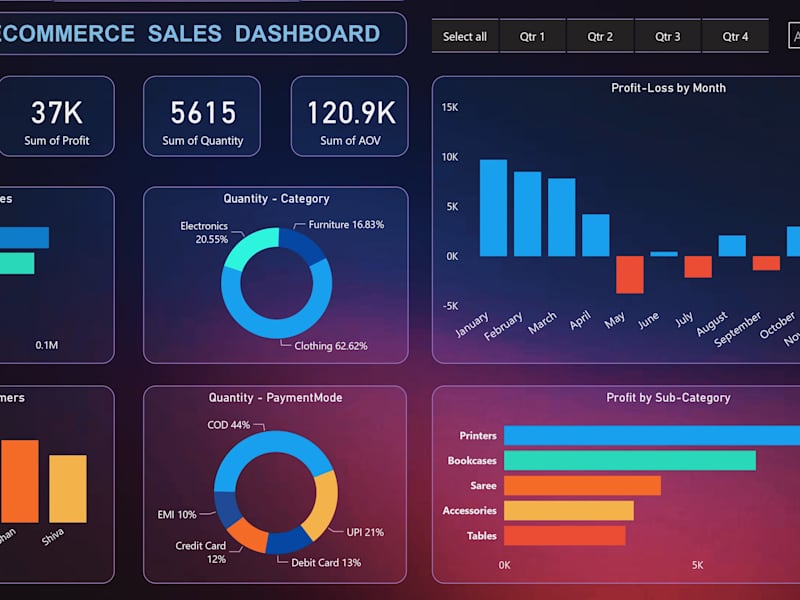800x600 pixels.
Task: Click the 120.9K Sum of AOV card
Action: (x=350, y=116)
